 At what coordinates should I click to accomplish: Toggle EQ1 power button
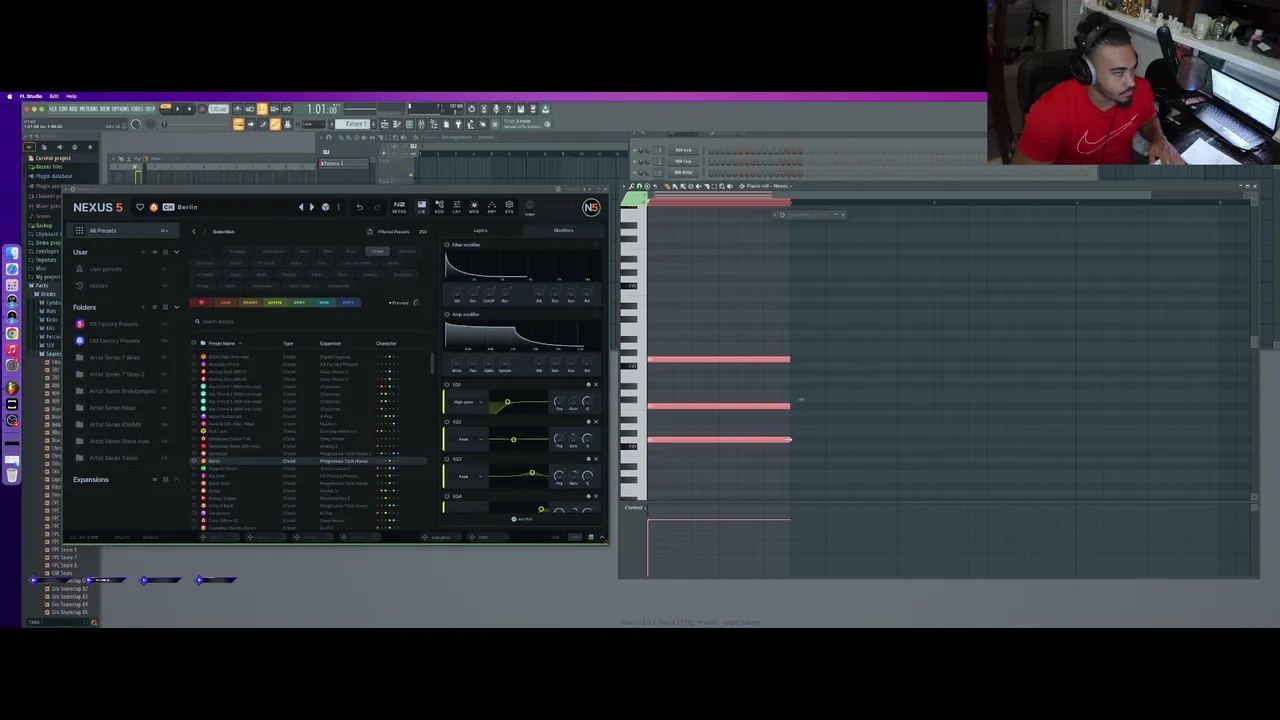(447, 385)
